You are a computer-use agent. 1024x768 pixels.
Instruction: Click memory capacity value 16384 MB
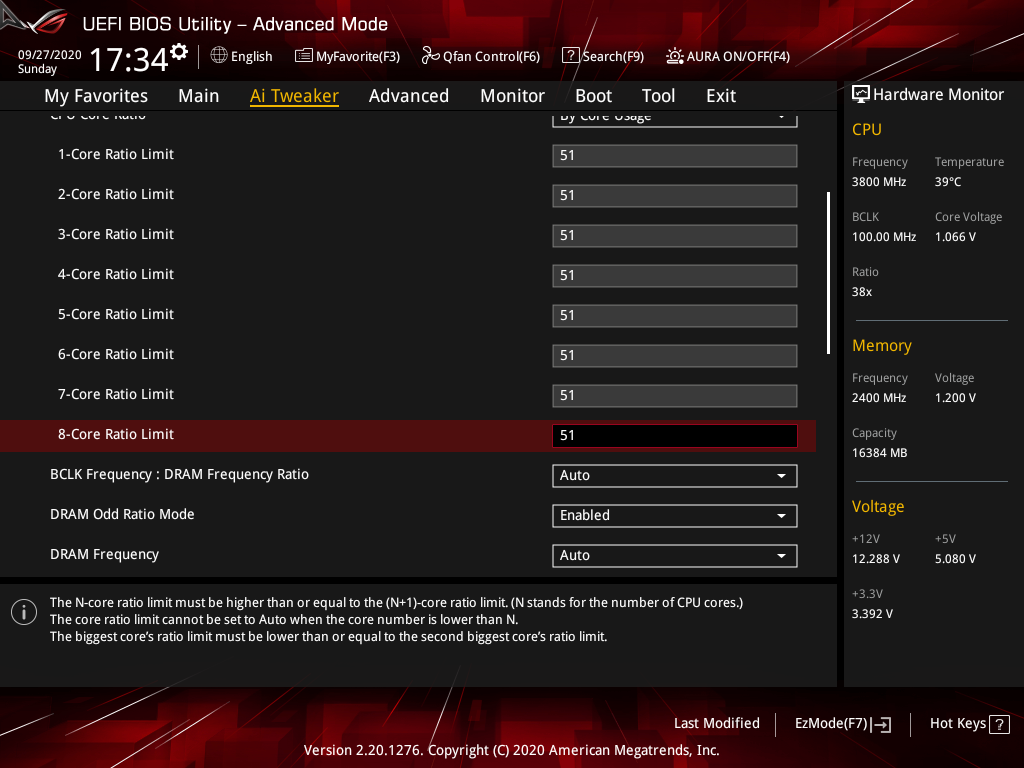pyautogui.click(x=879, y=453)
